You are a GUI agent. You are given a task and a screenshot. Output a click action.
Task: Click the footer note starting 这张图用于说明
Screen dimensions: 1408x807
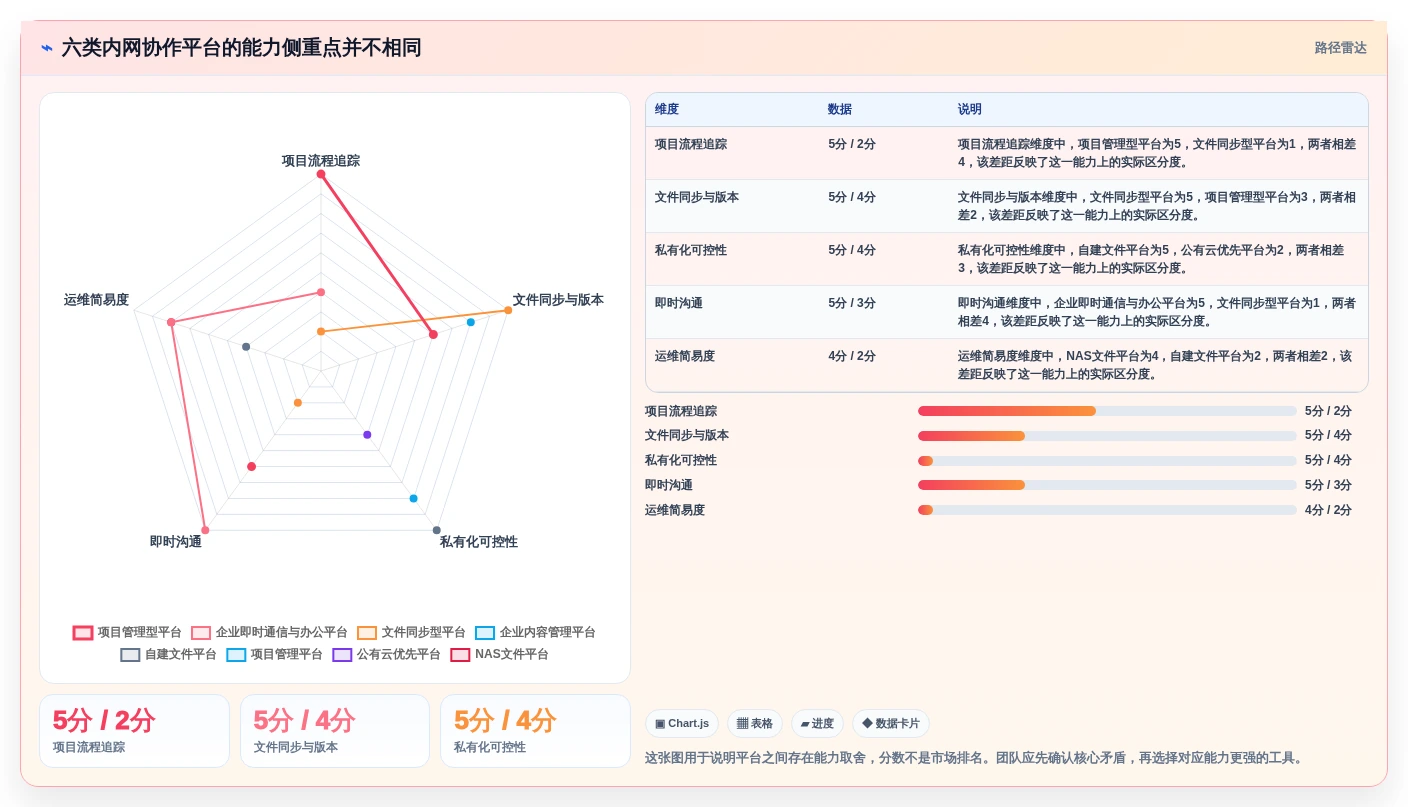[x=976, y=758]
